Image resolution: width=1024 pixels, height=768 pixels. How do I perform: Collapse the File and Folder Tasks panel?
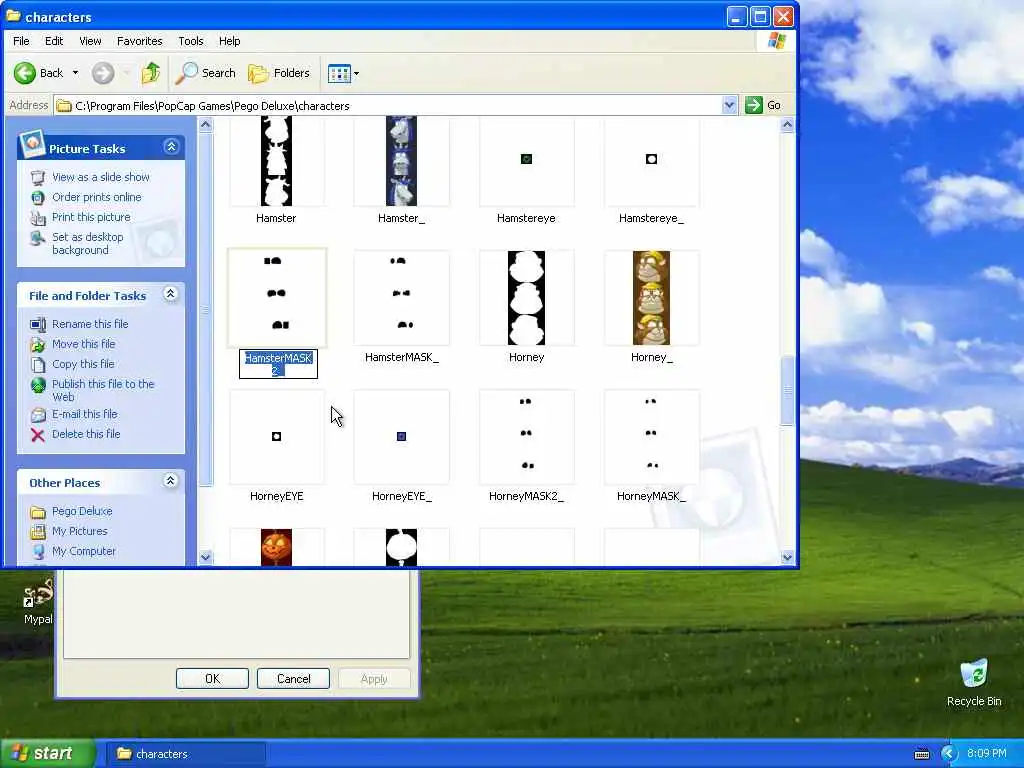tap(170, 294)
